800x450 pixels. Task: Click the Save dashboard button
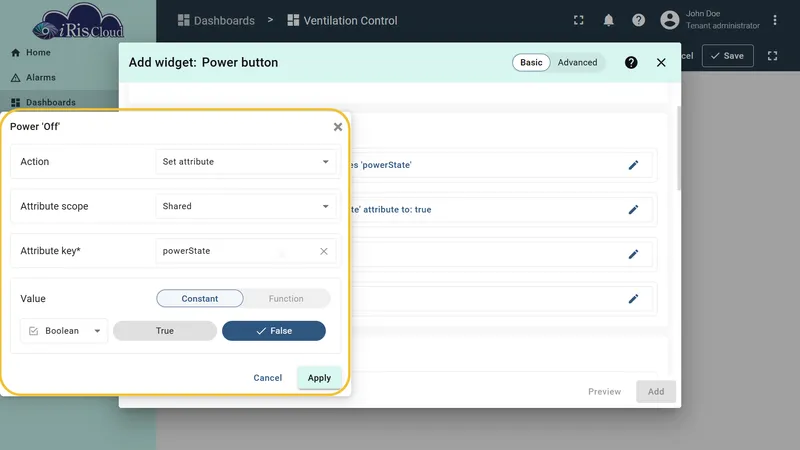point(728,56)
